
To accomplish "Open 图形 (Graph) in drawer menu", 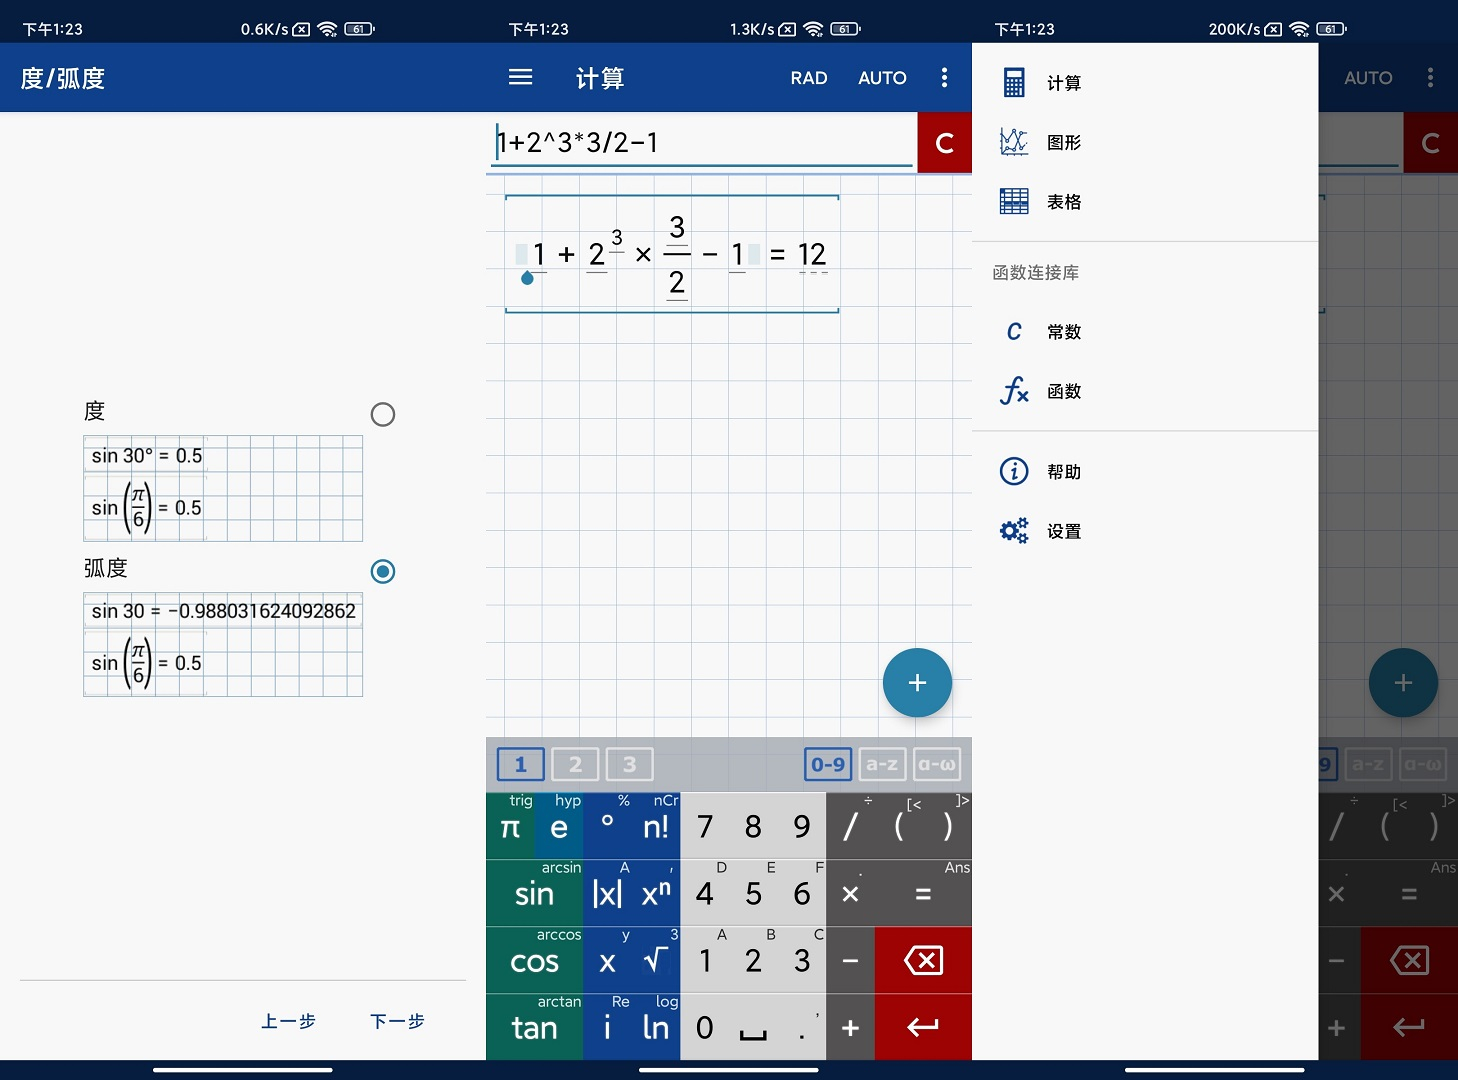I will point(1145,142).
